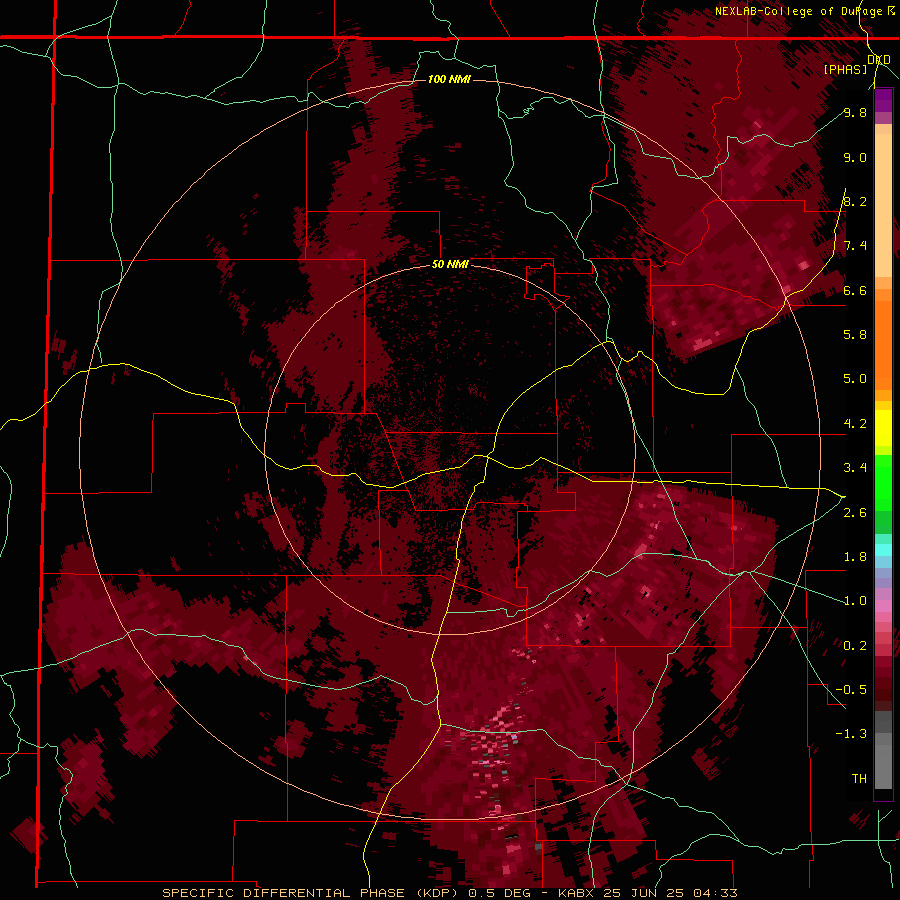This screenshot has width=900, height=900.
Task: Select the 9.0 value on the color scale
Action: tap(855, 158)
